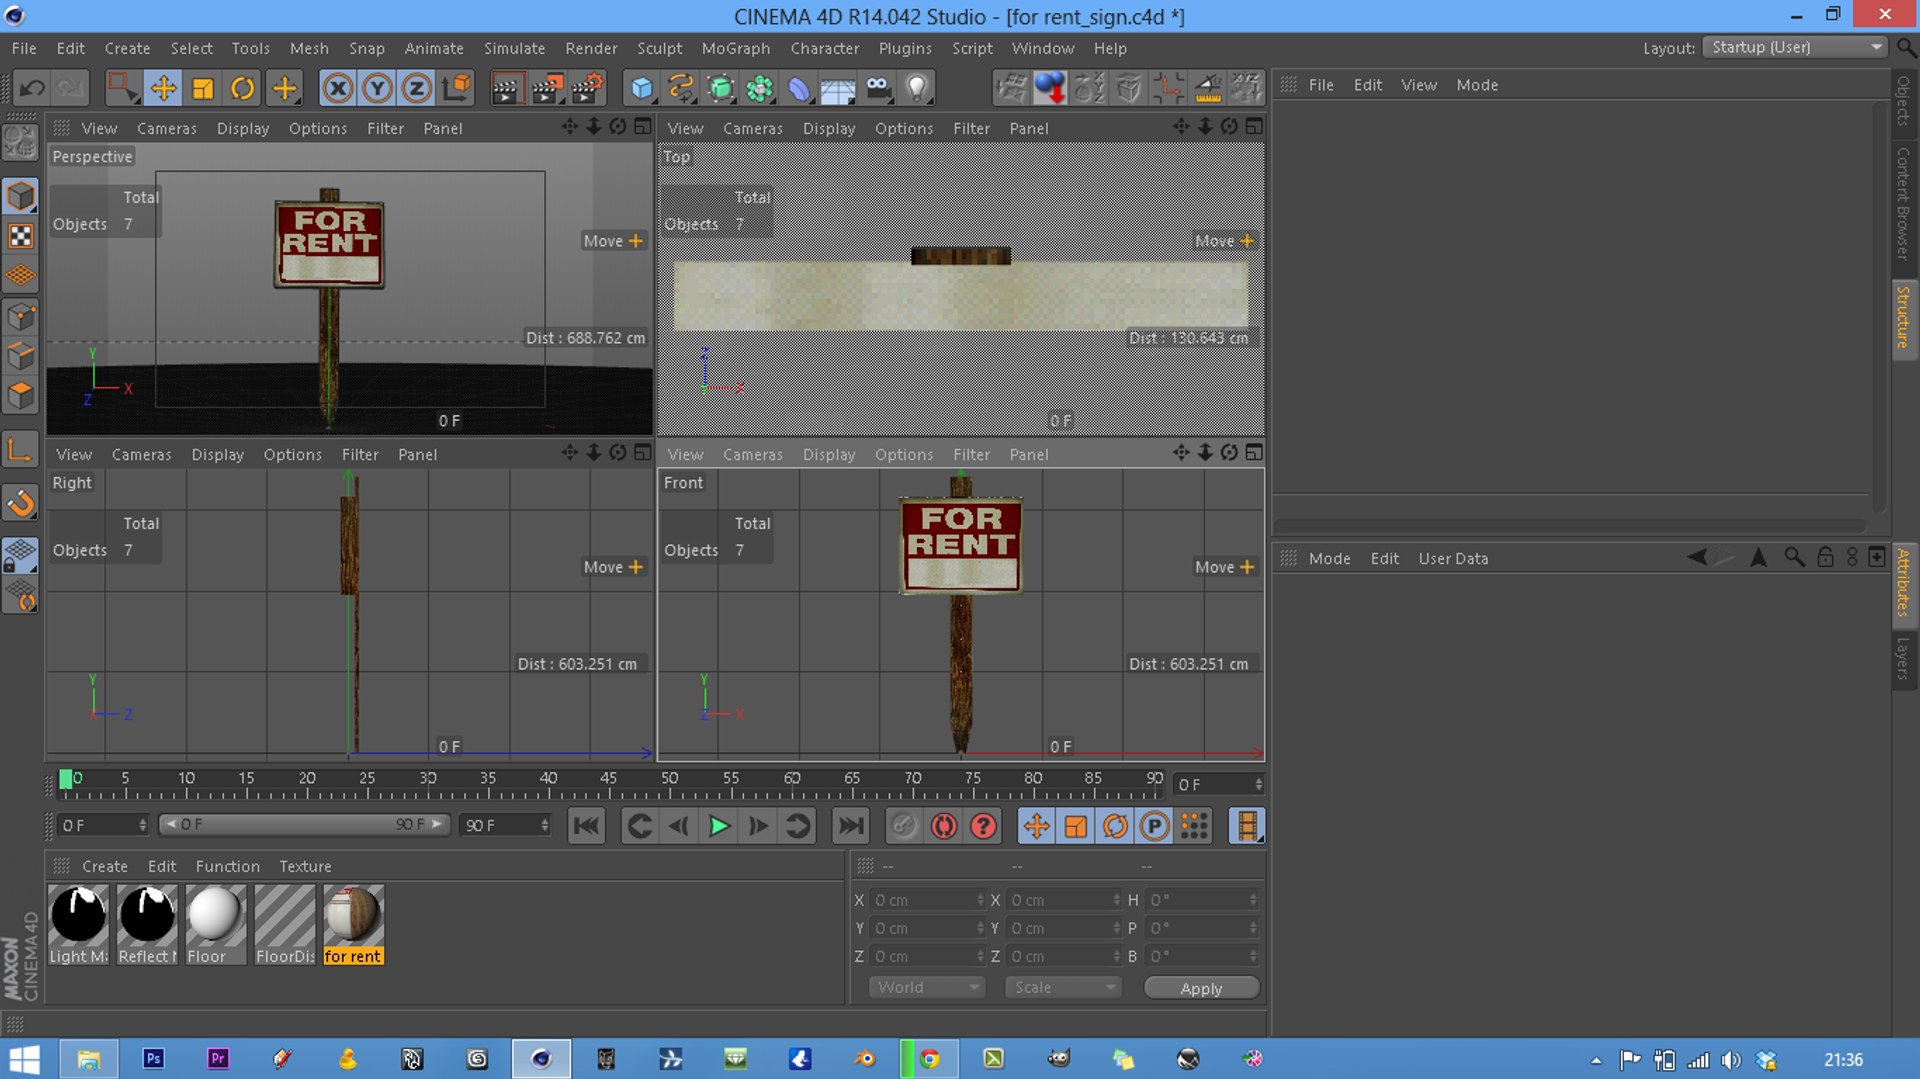Click the Go to End of animation button
The image size is (1920, 1079).
point(850,826)
